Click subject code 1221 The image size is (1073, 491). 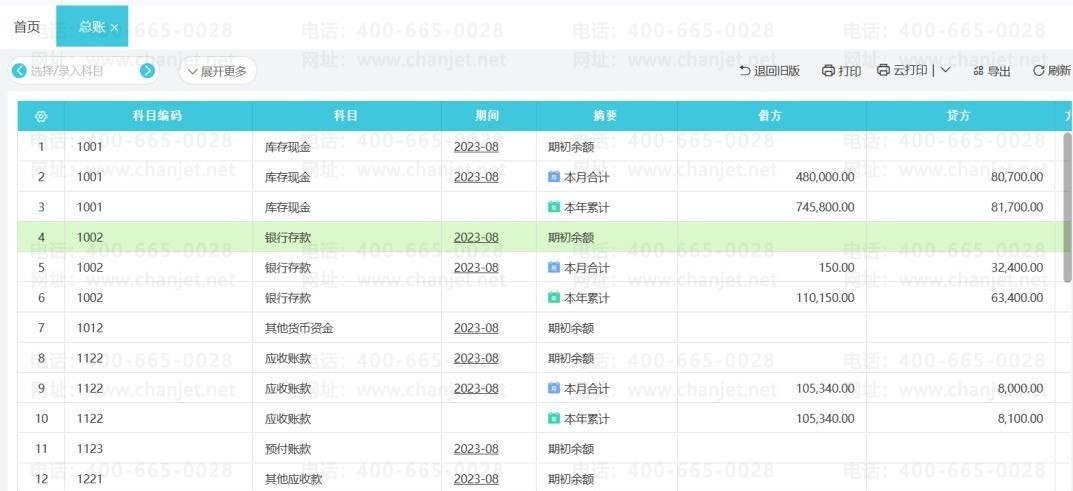click(90, 479)
